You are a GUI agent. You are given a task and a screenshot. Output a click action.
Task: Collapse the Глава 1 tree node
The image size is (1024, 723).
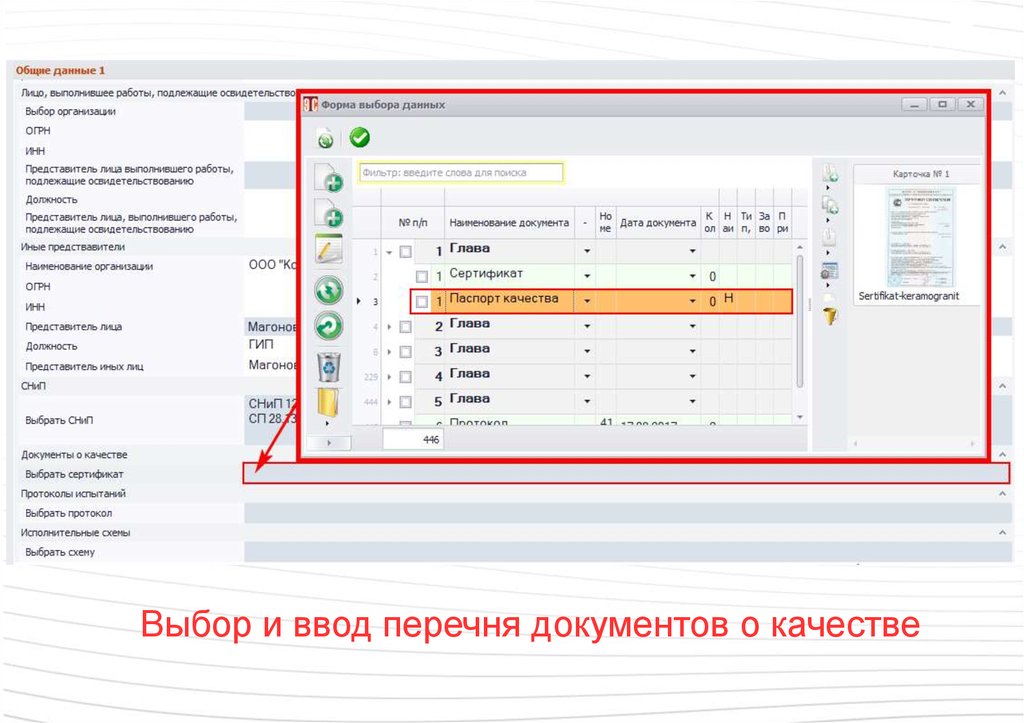click(390, 252)
